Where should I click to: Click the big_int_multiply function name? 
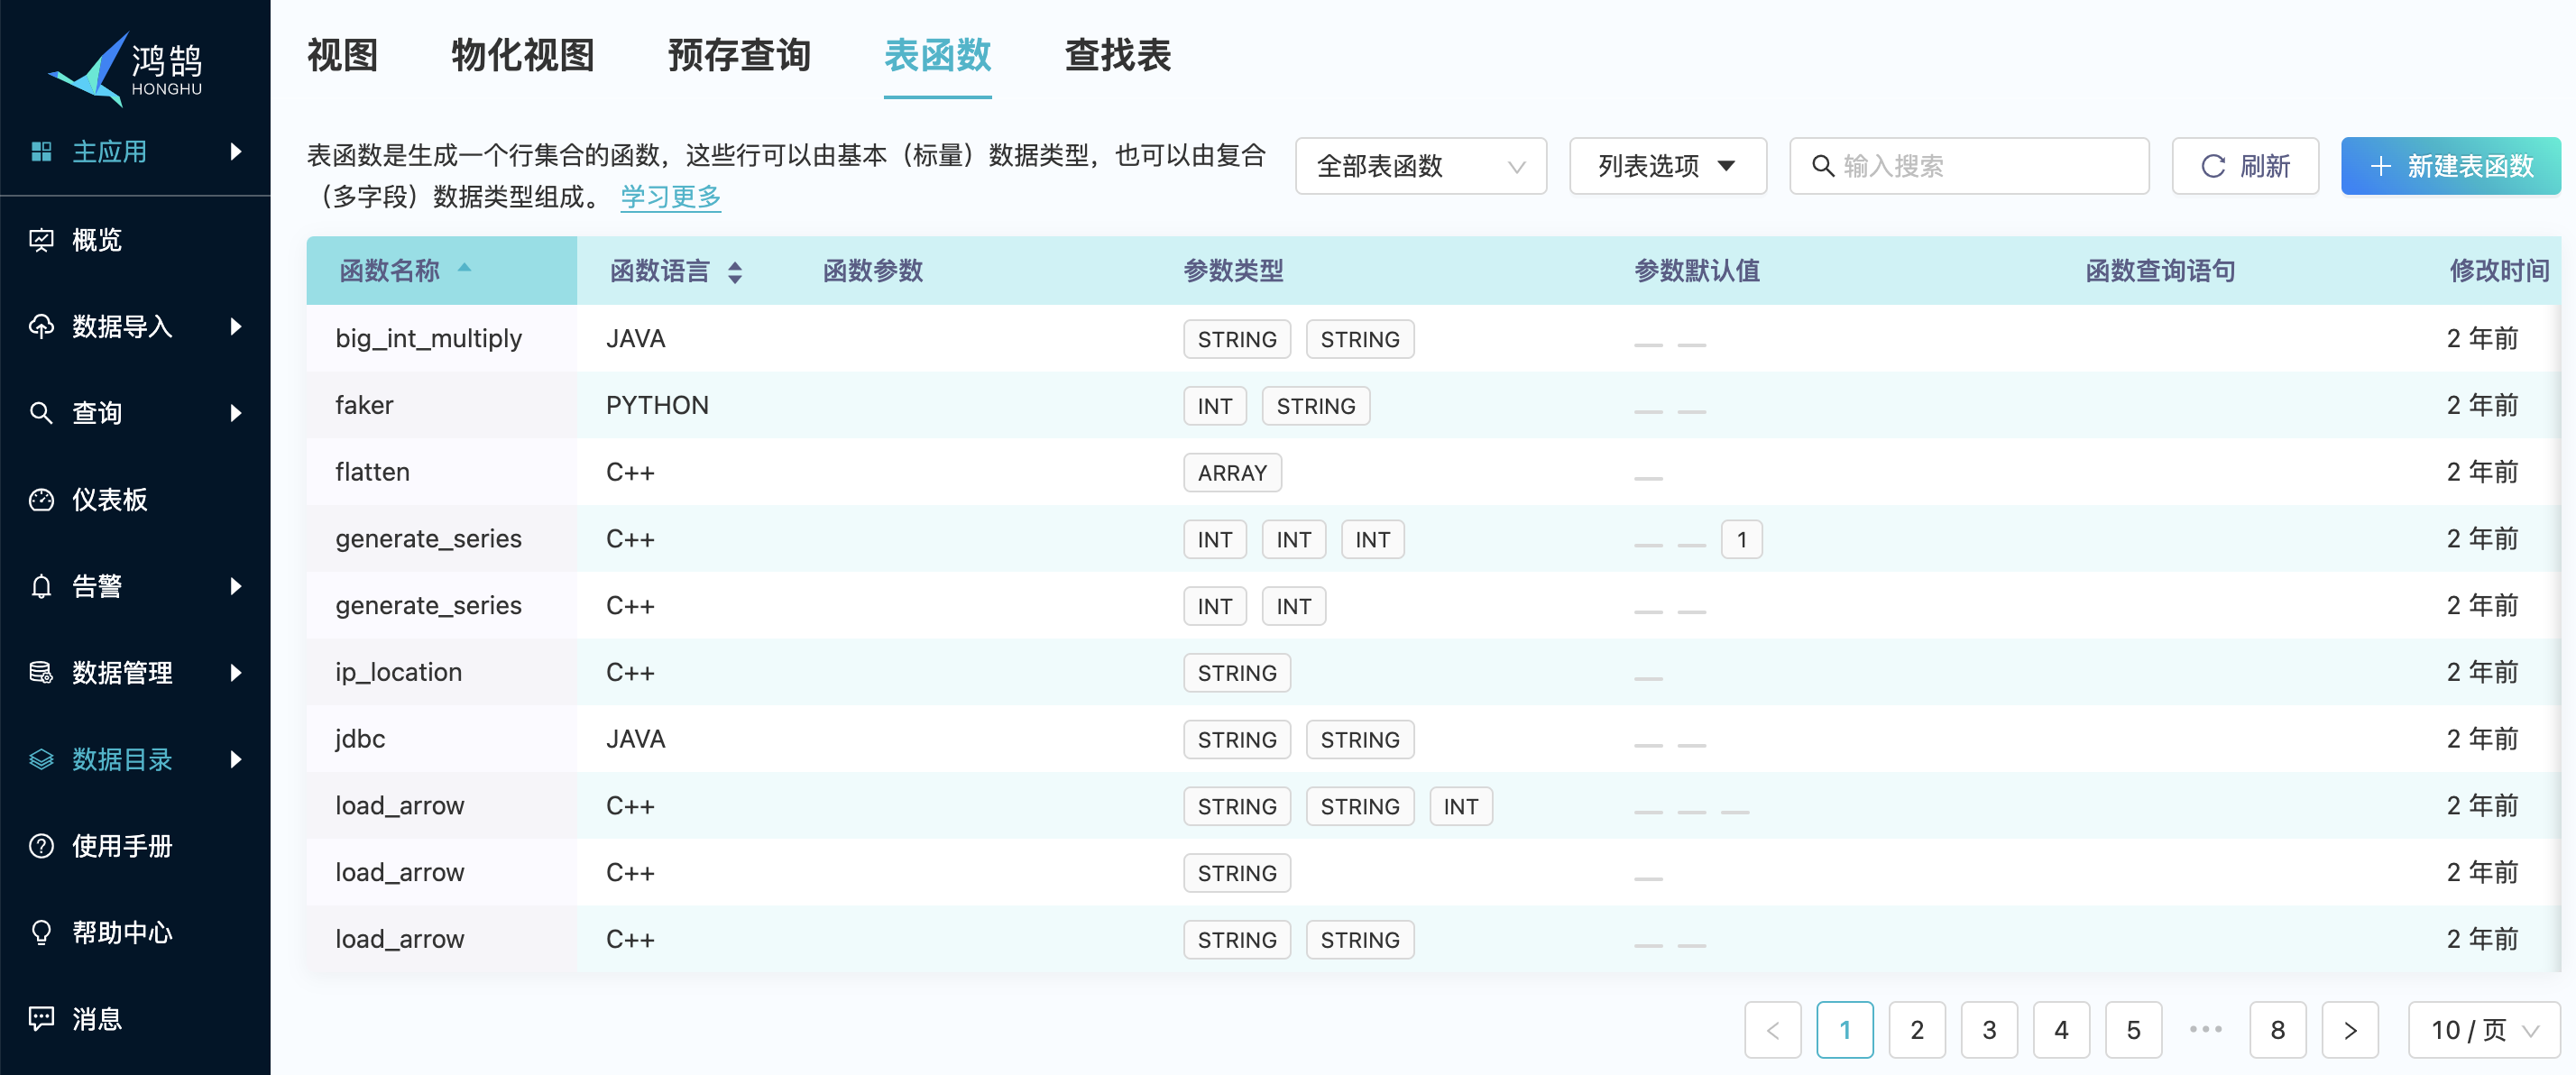point(428,338)
